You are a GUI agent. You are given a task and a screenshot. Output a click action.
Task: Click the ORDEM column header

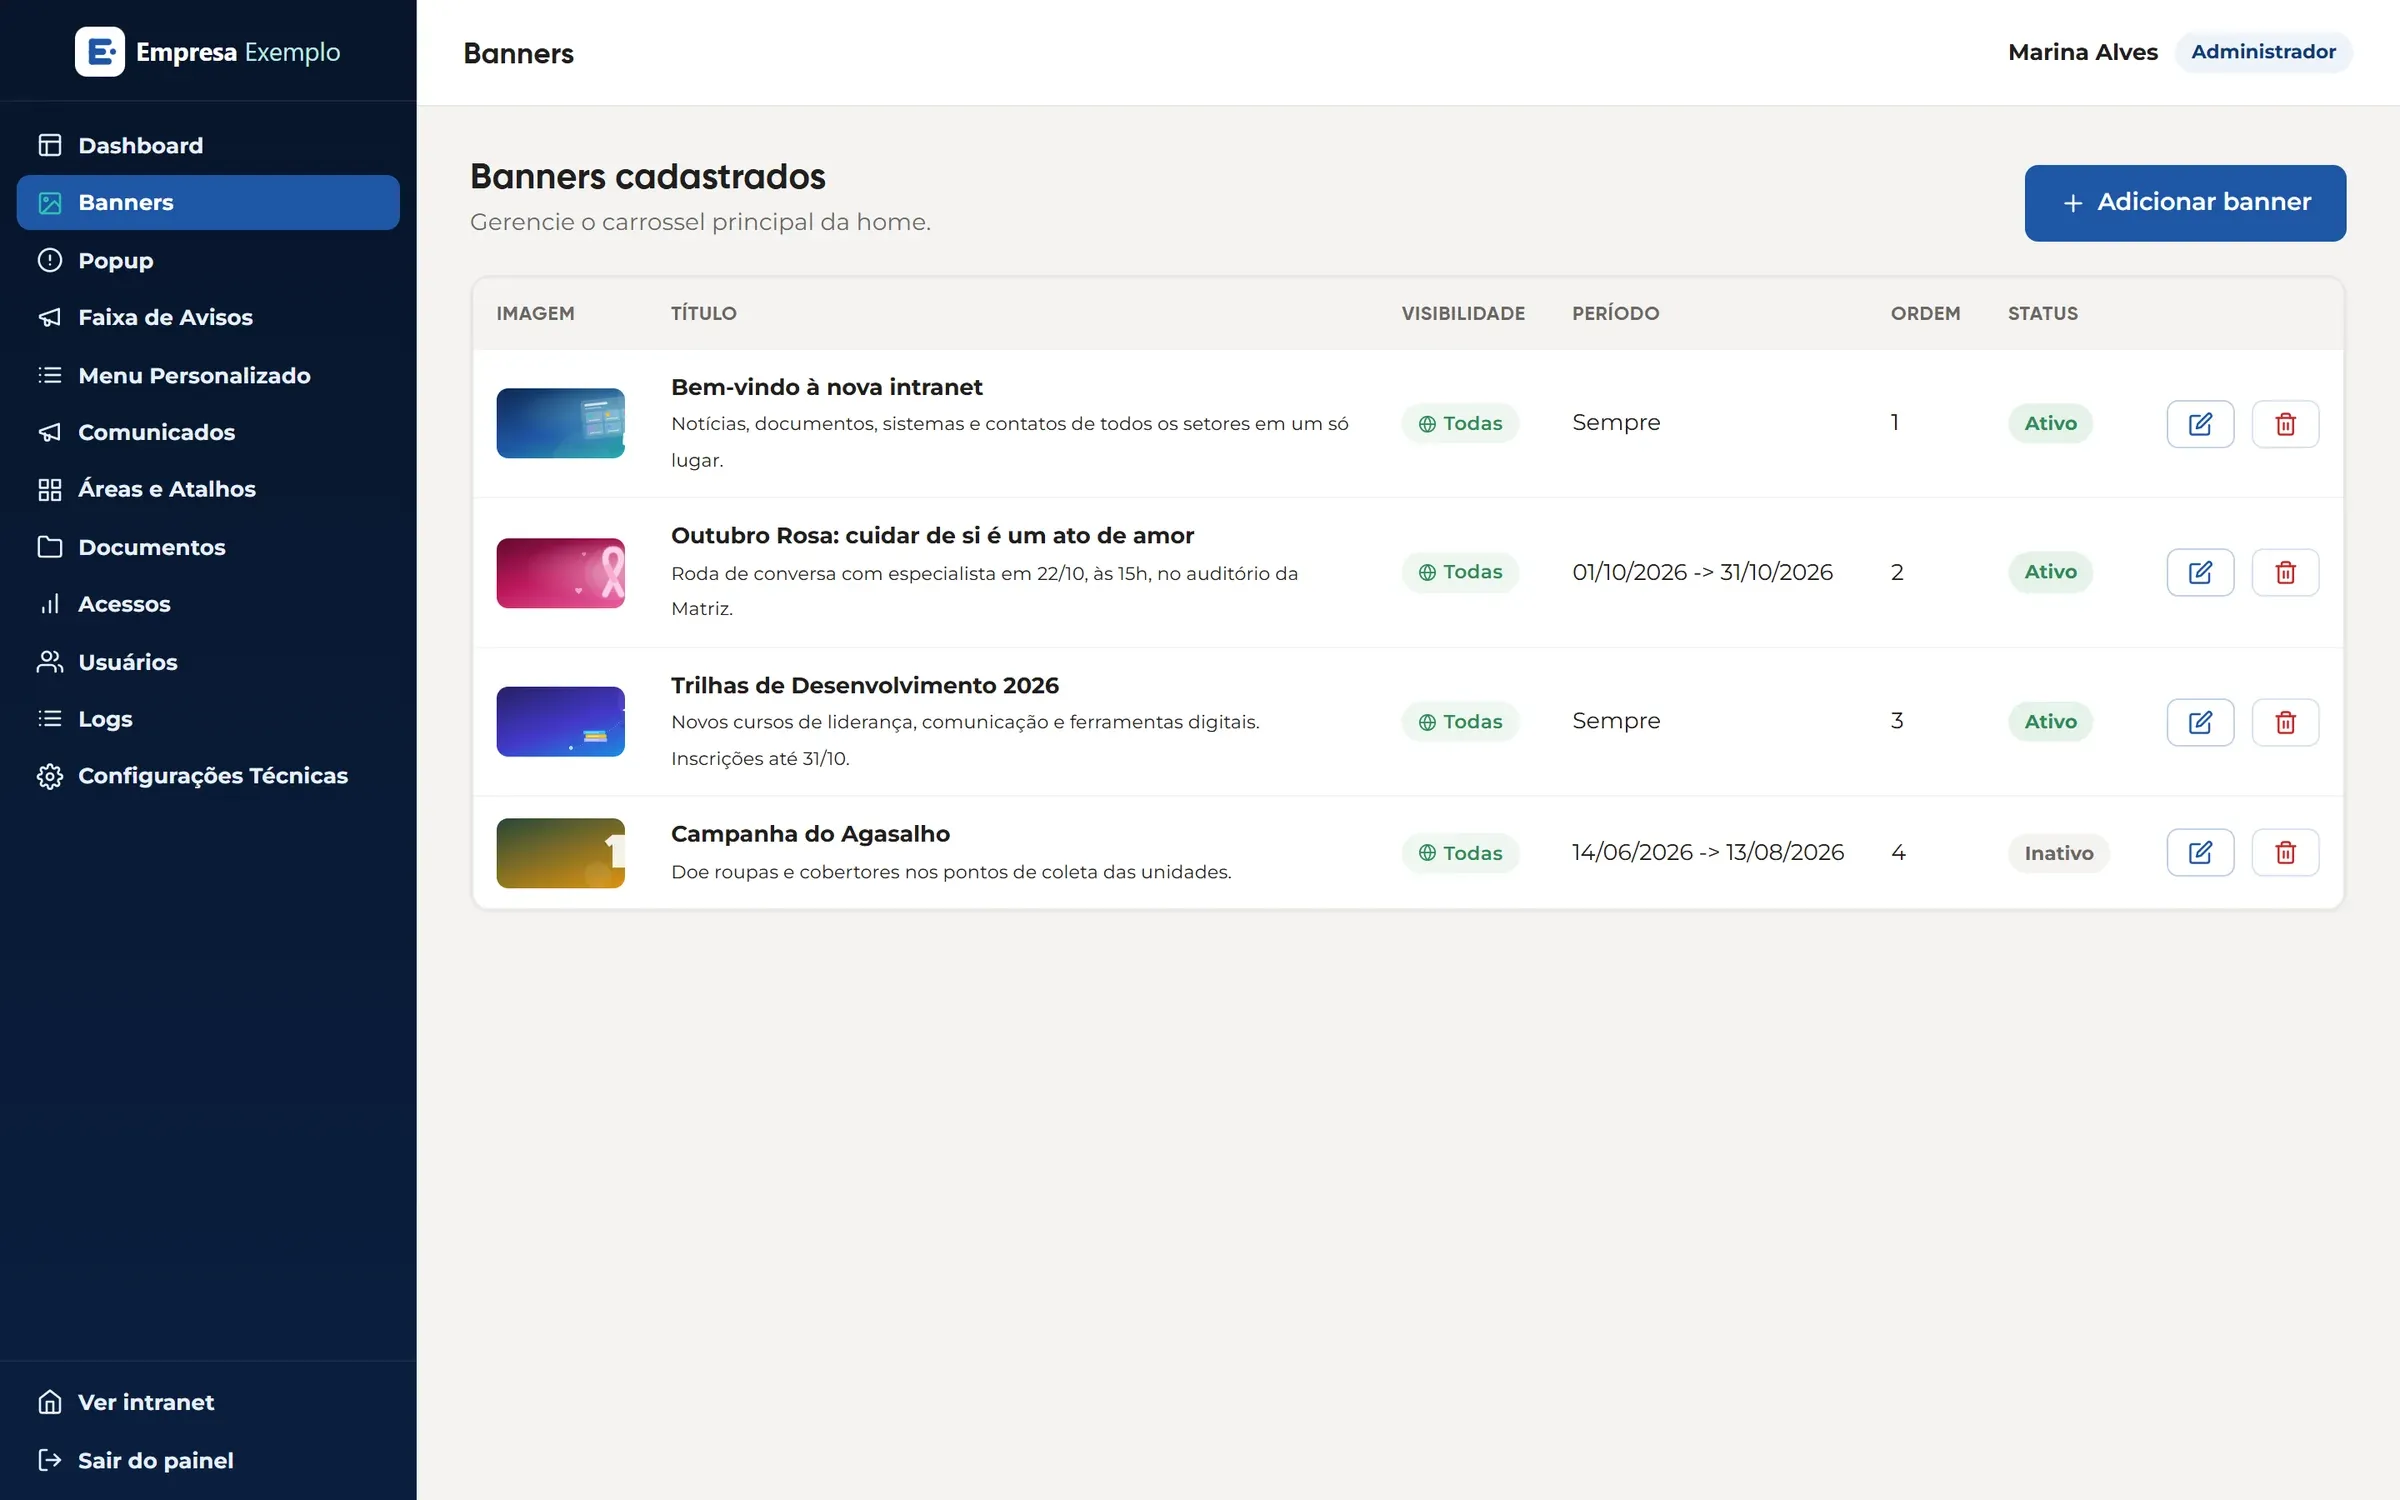point(1925,313)
